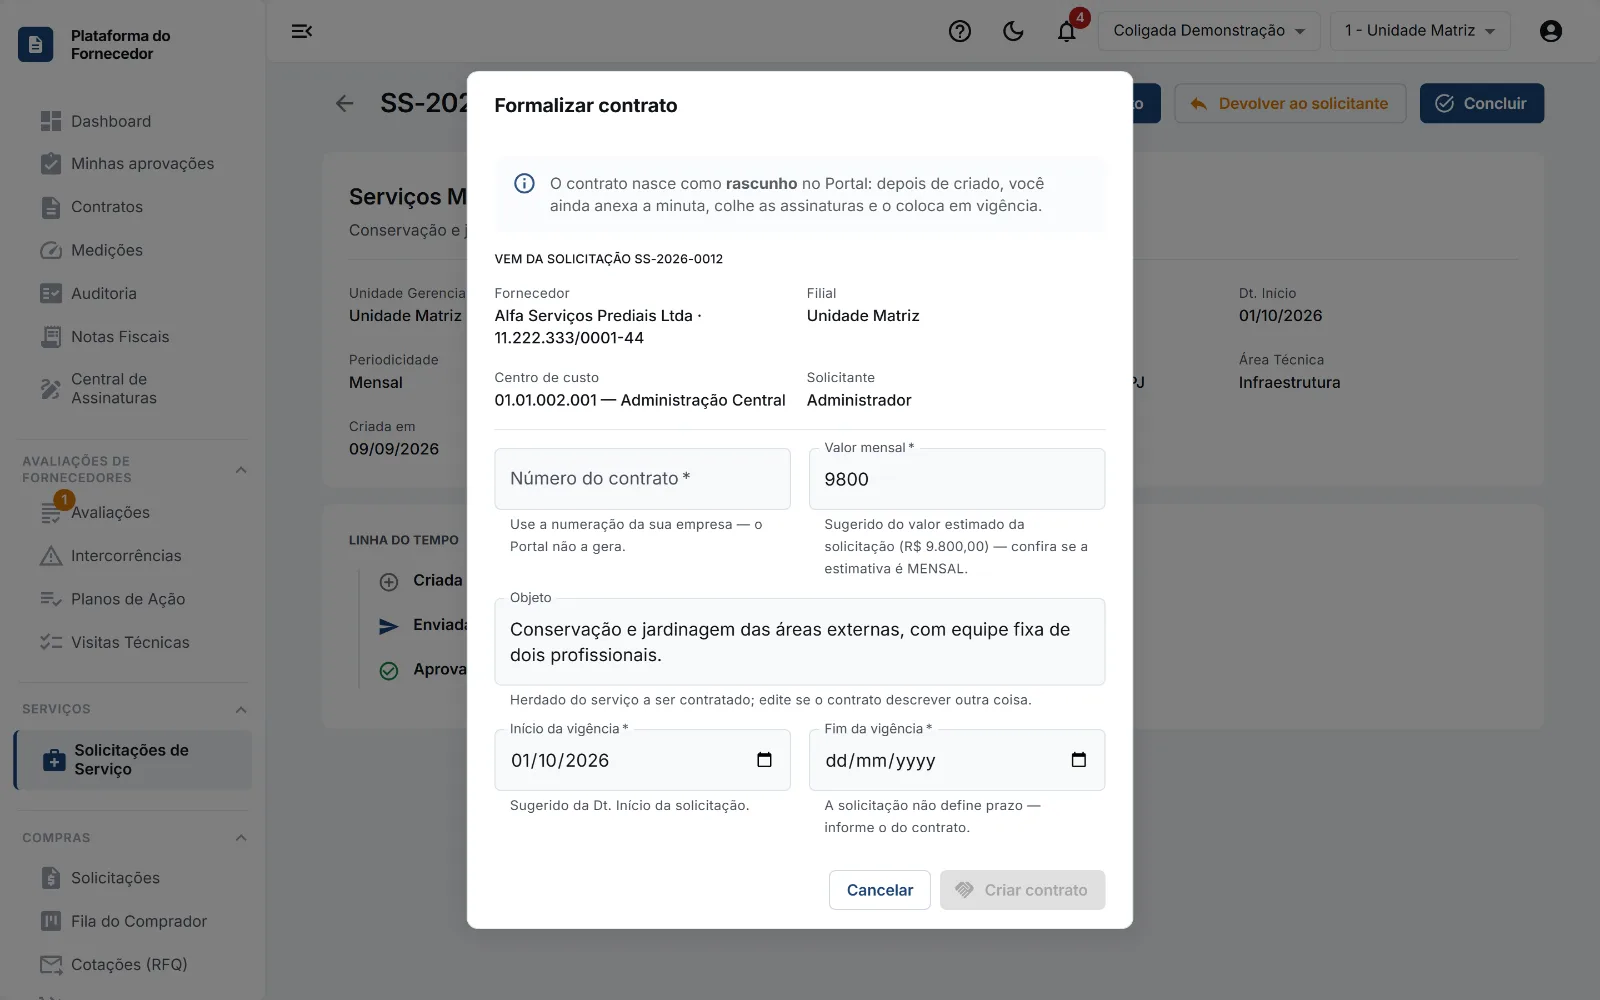Click the Auditoria icon in sidebar
1600x1000 pixels.
point(51,293)
